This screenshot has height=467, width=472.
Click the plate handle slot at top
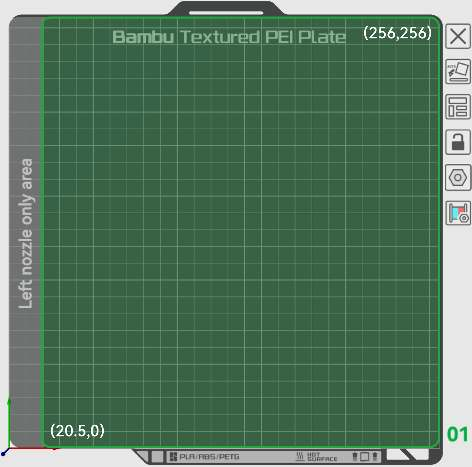click(226, 13)
